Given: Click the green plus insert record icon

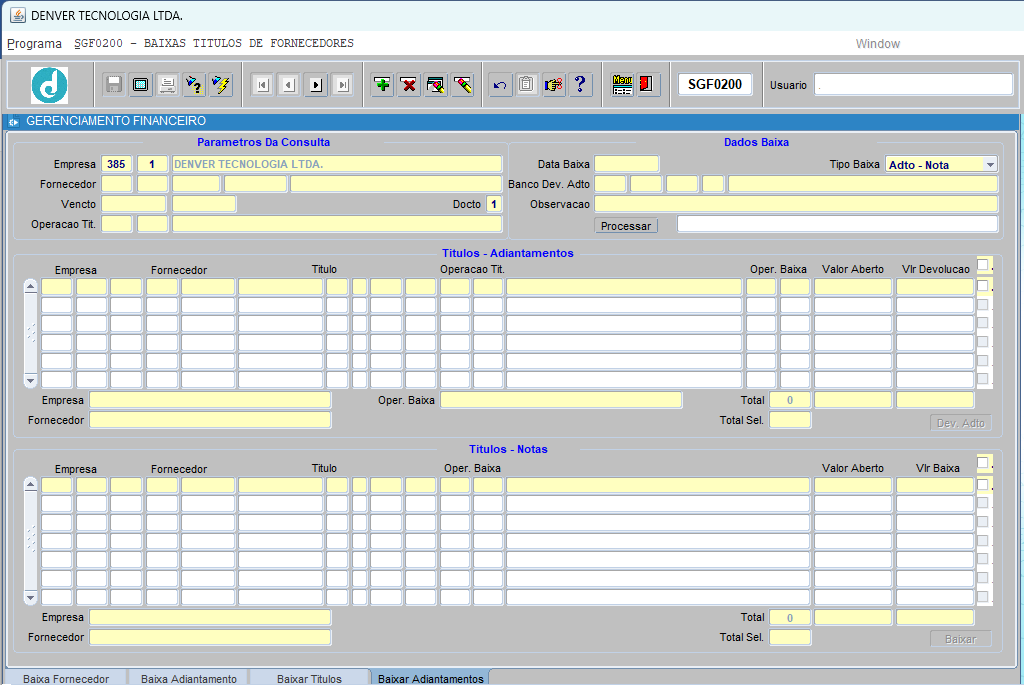Looking at the screenshot, I should [x=382, y=85].
